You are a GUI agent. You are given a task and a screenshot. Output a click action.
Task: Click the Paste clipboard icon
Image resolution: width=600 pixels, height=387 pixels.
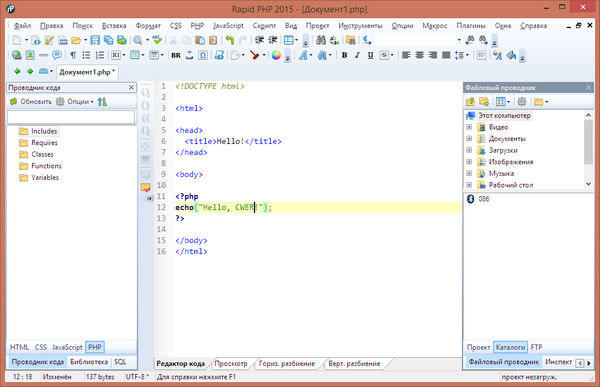pos(199,40)
